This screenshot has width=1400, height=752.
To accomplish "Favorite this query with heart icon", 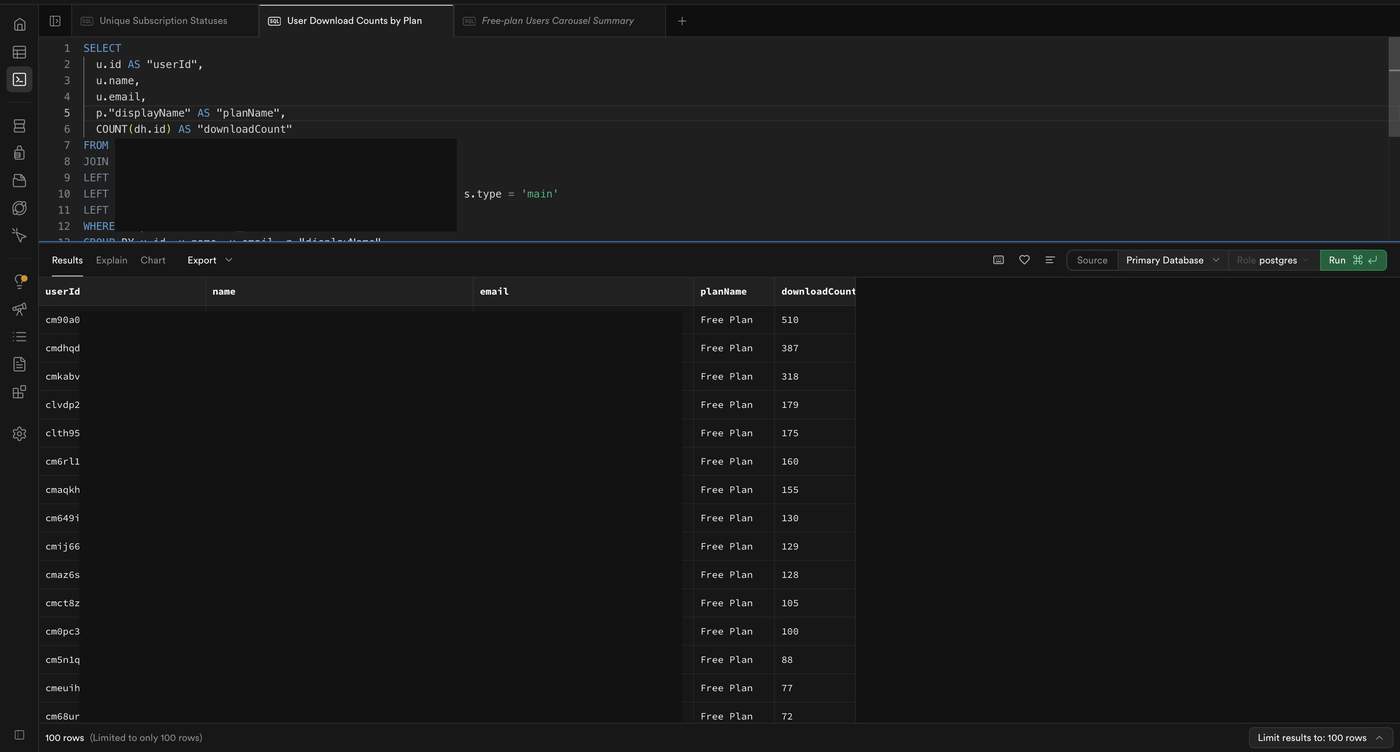I will point(1024,260).
